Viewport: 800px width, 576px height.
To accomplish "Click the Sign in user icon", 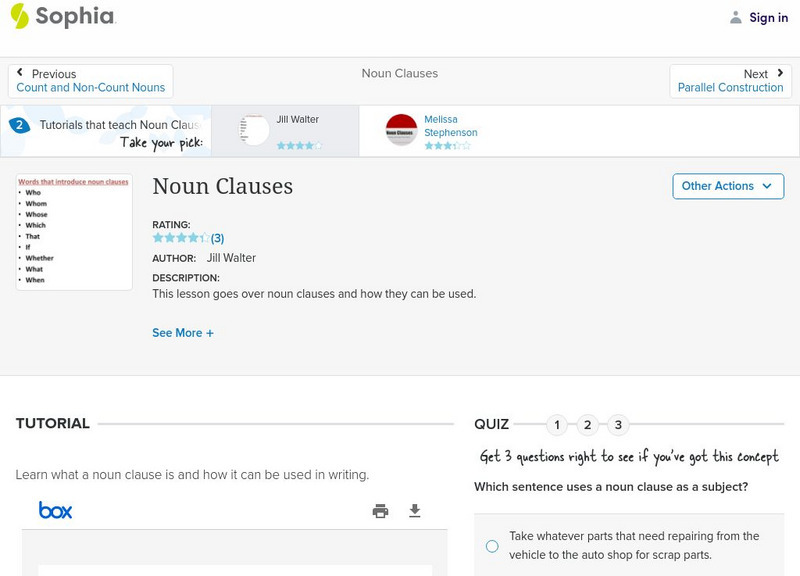I will [x=736, y=18].
